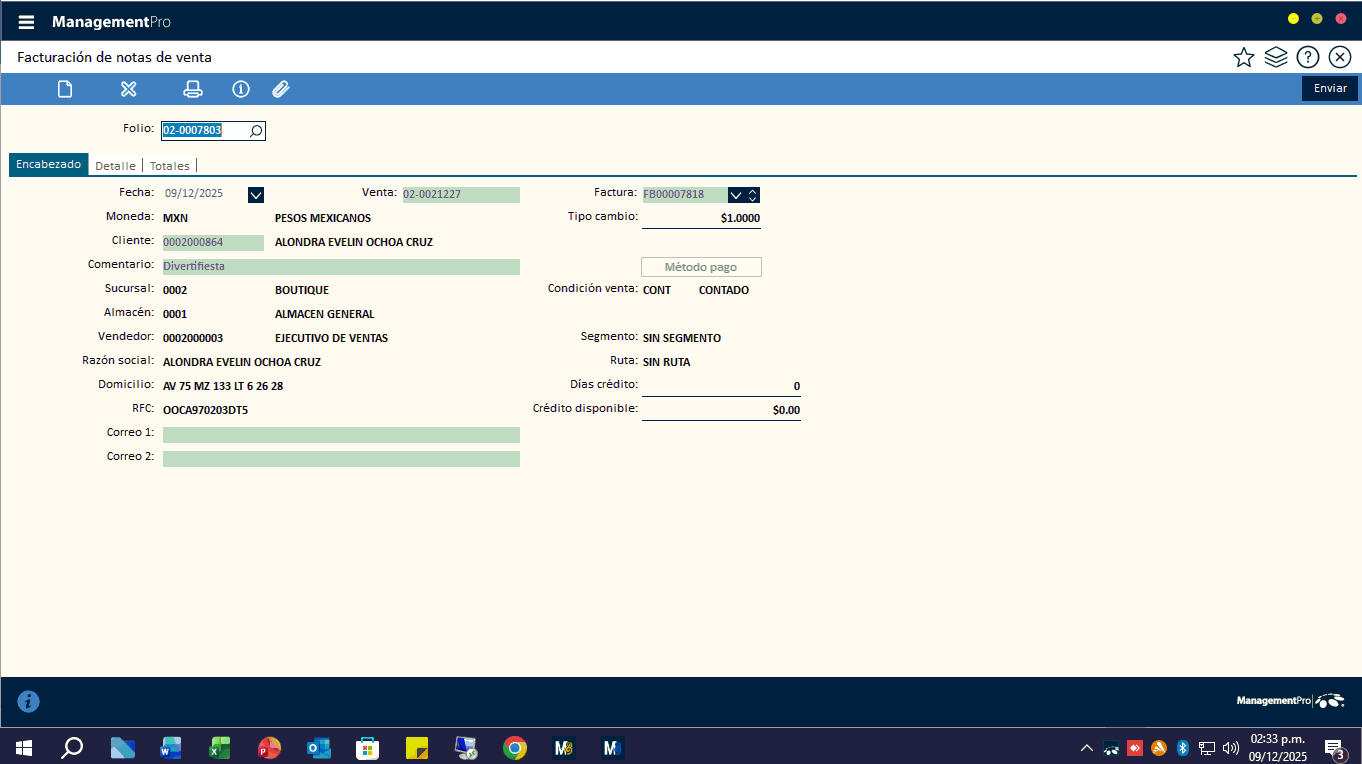Open the hamburger main menu
Screen dimensions: 1362x764
(x=26, y=22)
